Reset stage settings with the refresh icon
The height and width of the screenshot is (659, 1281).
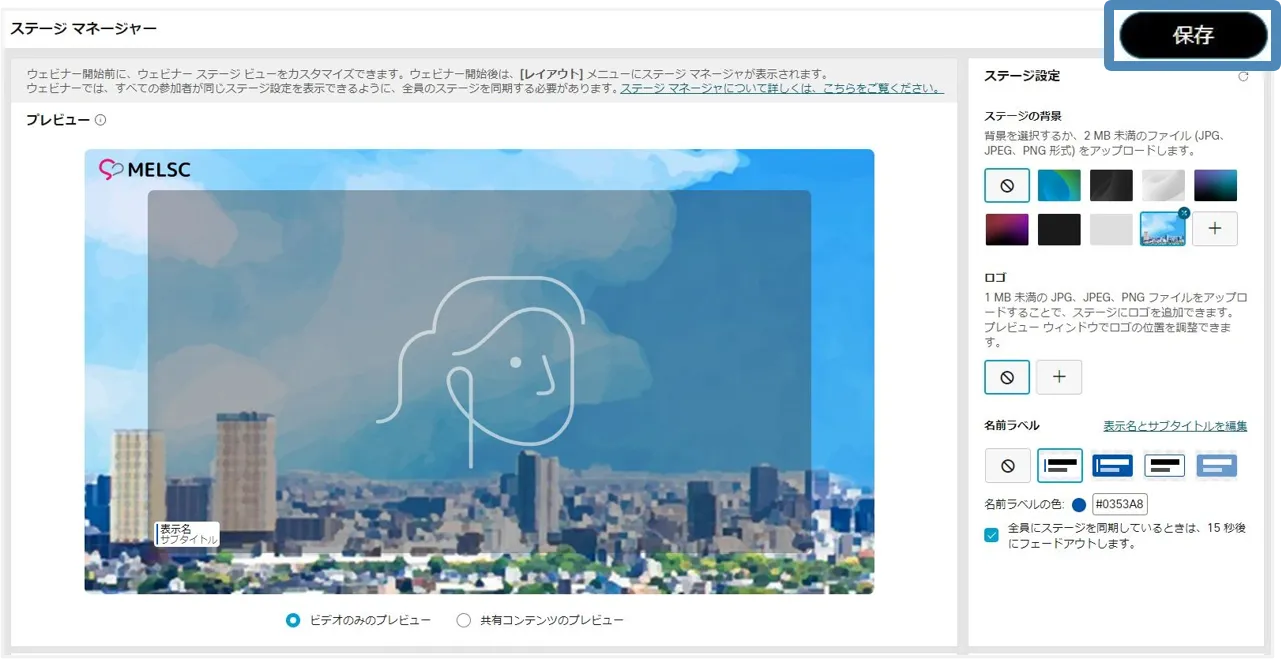[x=1243, y=76]
